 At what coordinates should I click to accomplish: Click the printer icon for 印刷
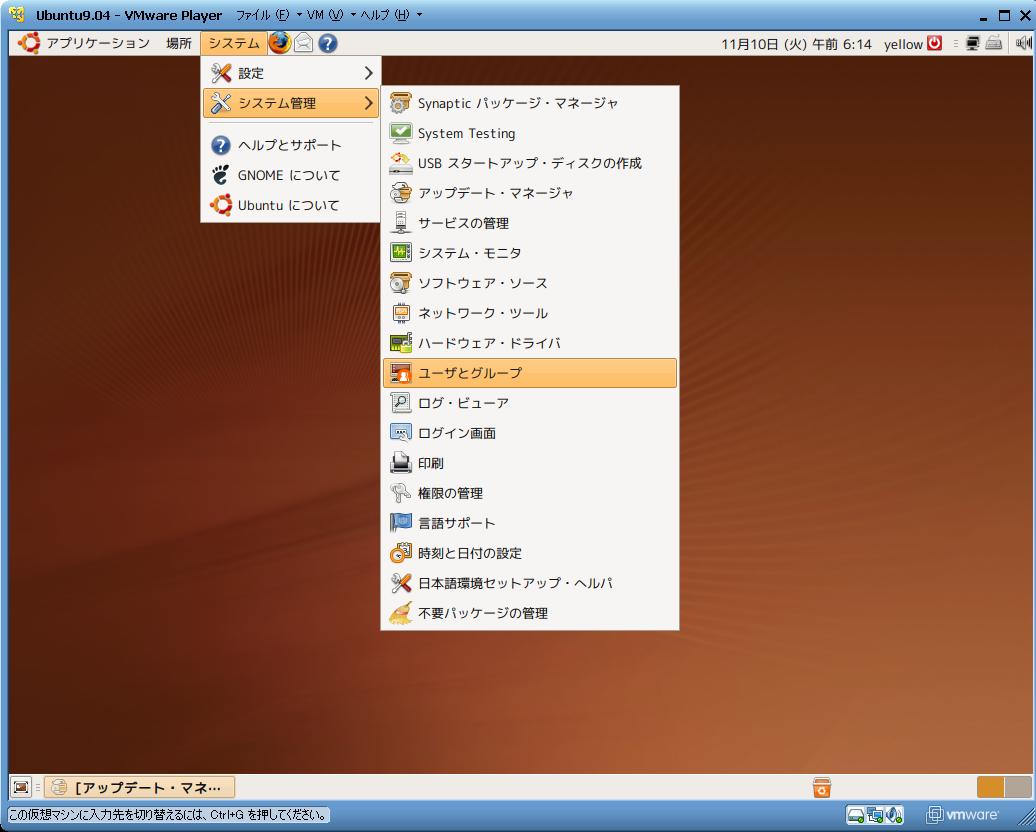pyautogui.click(x=400, y=463)
